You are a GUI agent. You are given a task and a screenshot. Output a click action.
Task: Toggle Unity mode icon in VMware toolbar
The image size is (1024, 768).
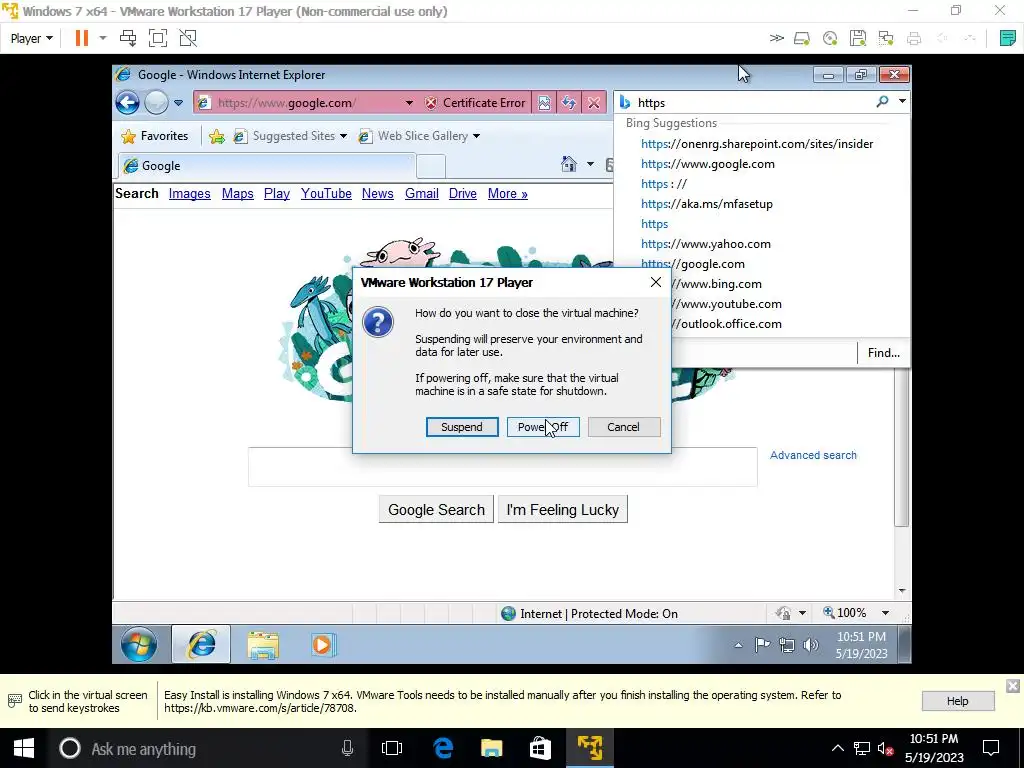coord(188,38)
